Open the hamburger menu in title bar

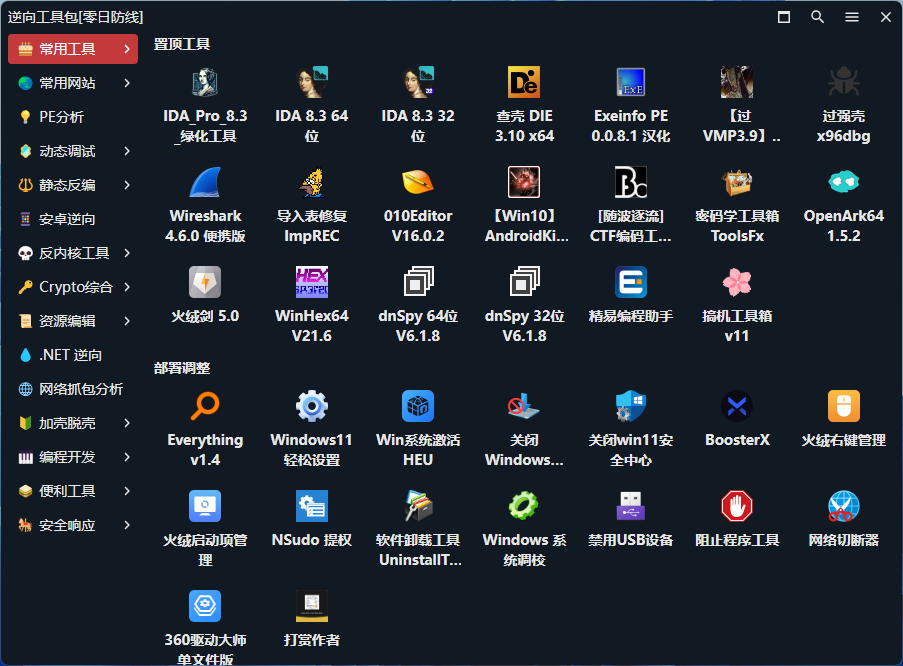point(851,17)
